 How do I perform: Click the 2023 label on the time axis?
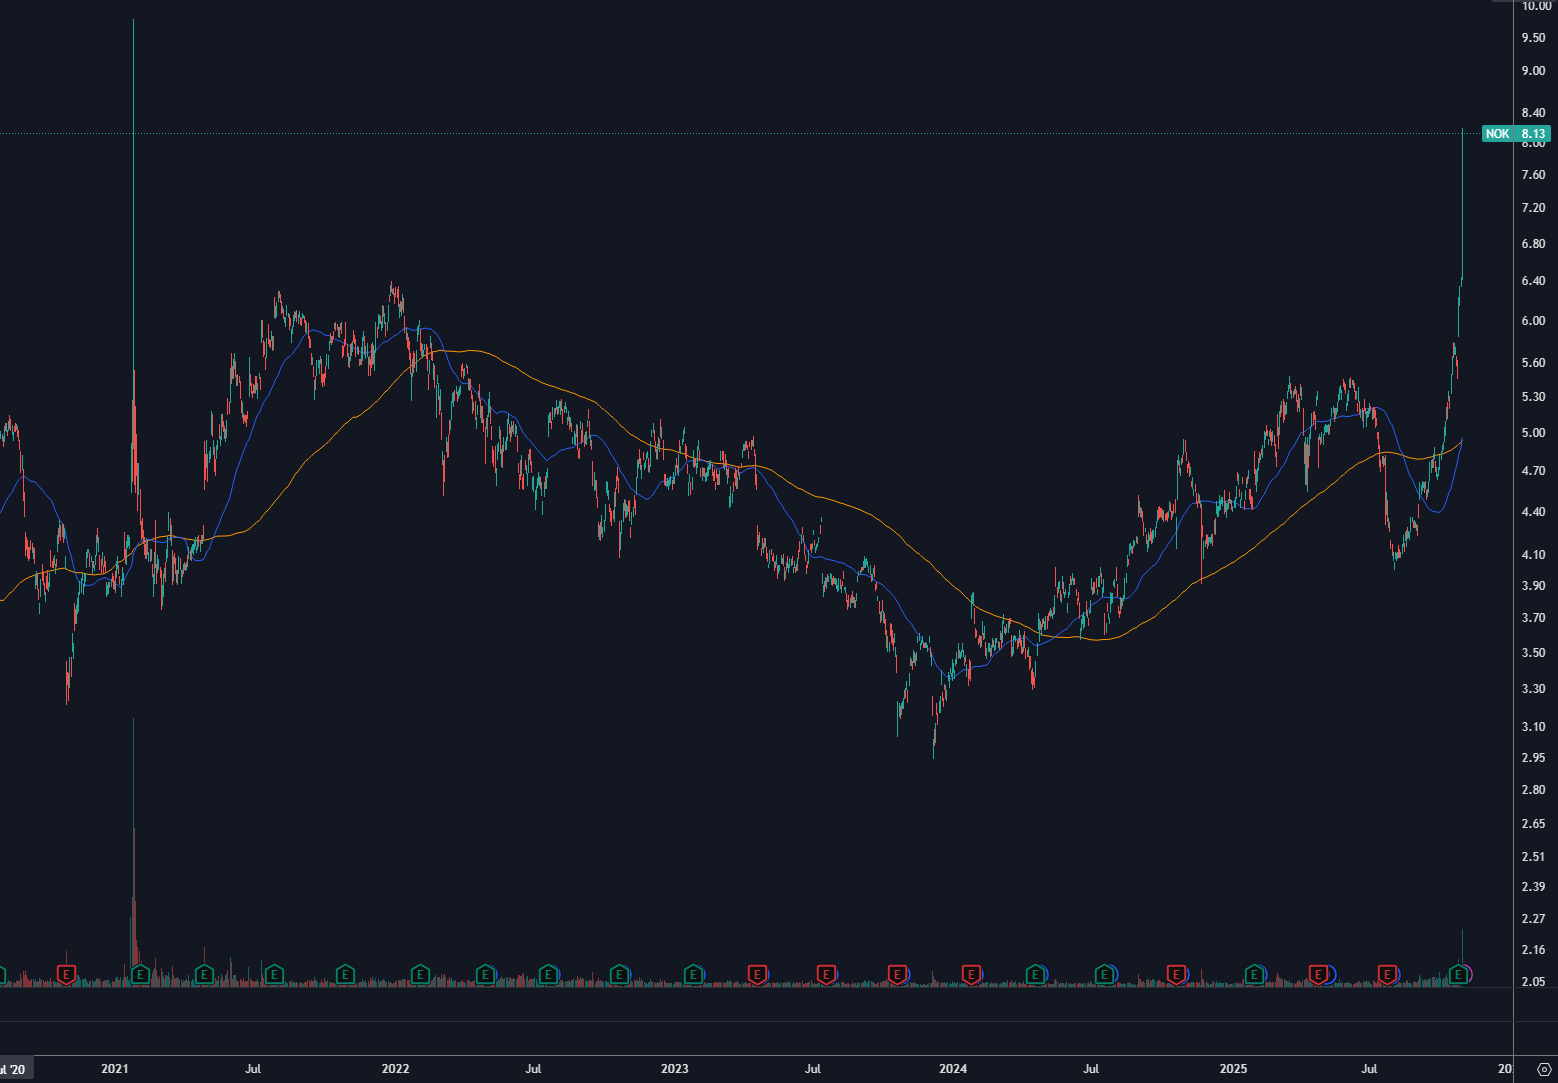[x=675, y=1068]
